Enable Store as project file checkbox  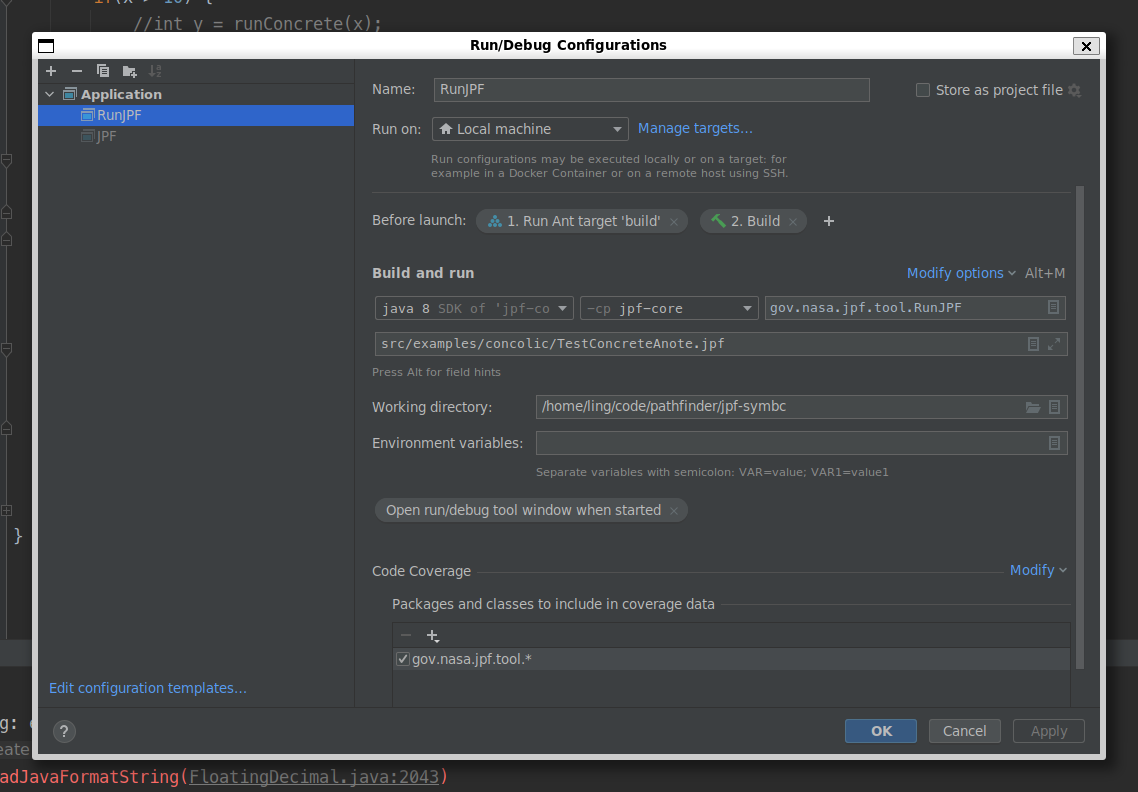click(x=923, y=90)
